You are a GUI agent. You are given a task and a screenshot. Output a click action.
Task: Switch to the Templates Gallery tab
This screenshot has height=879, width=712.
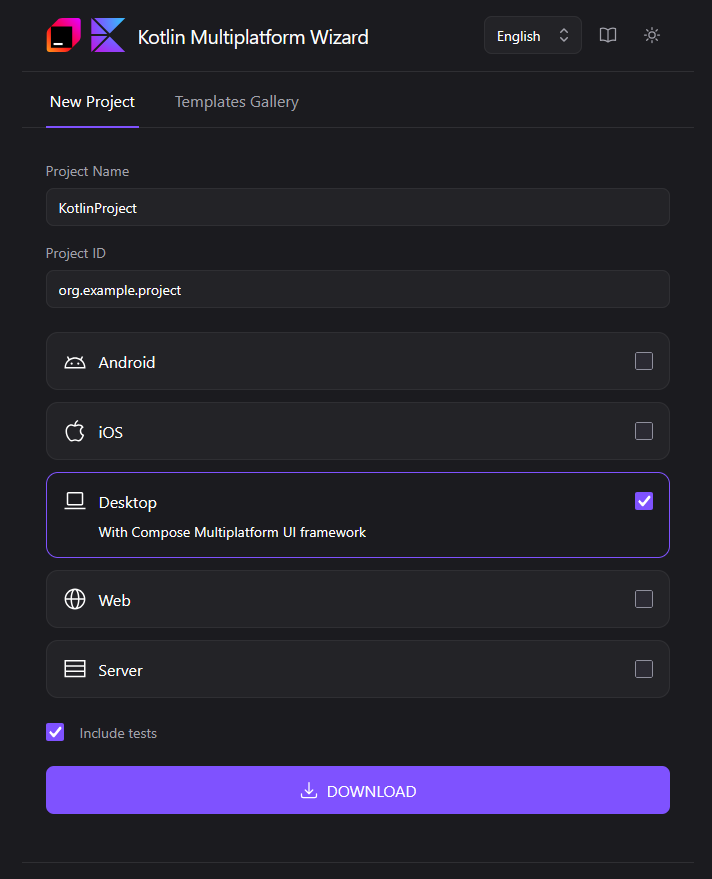(x=236, y=101)
